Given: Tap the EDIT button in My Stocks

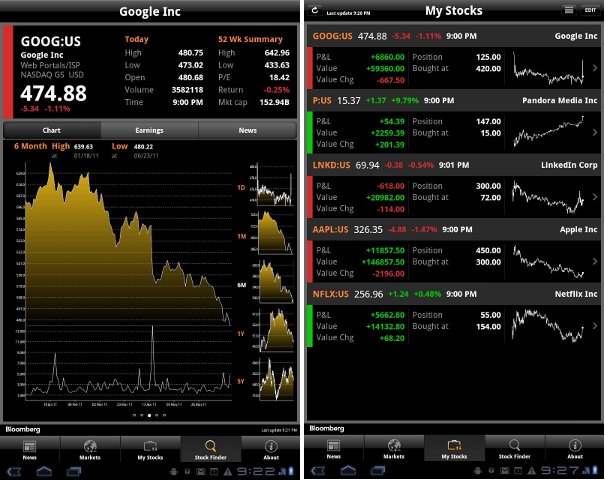Looking at the screenshot, I should pos(590,10).
